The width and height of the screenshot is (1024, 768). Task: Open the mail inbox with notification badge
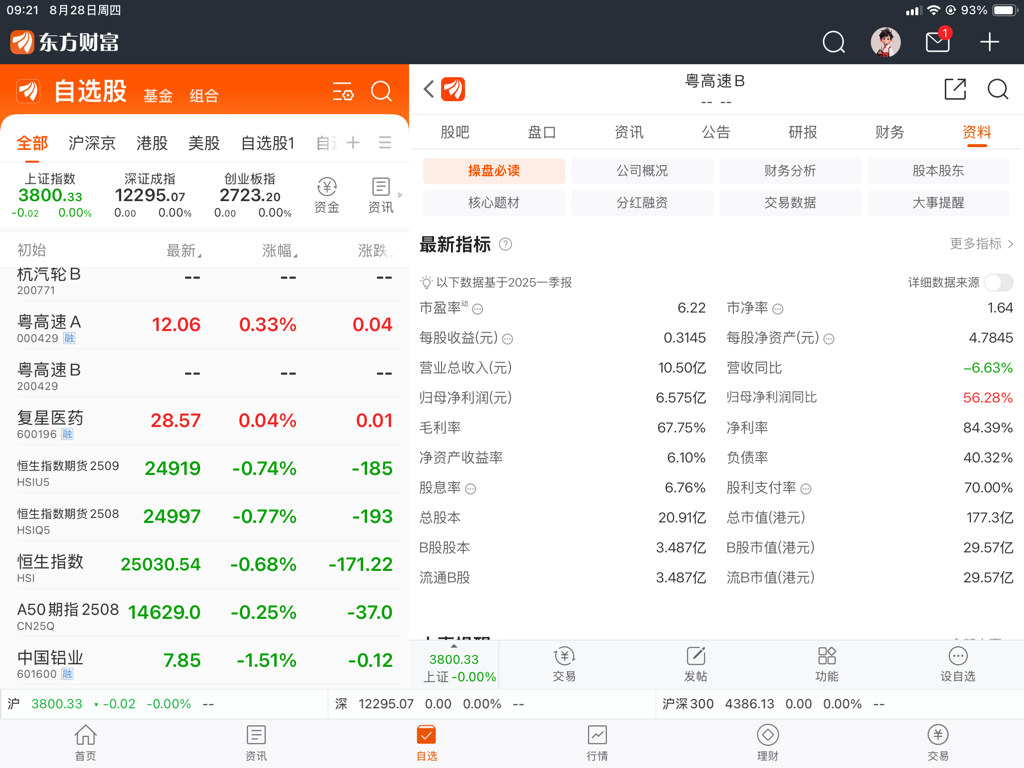[x=938, y=40]
